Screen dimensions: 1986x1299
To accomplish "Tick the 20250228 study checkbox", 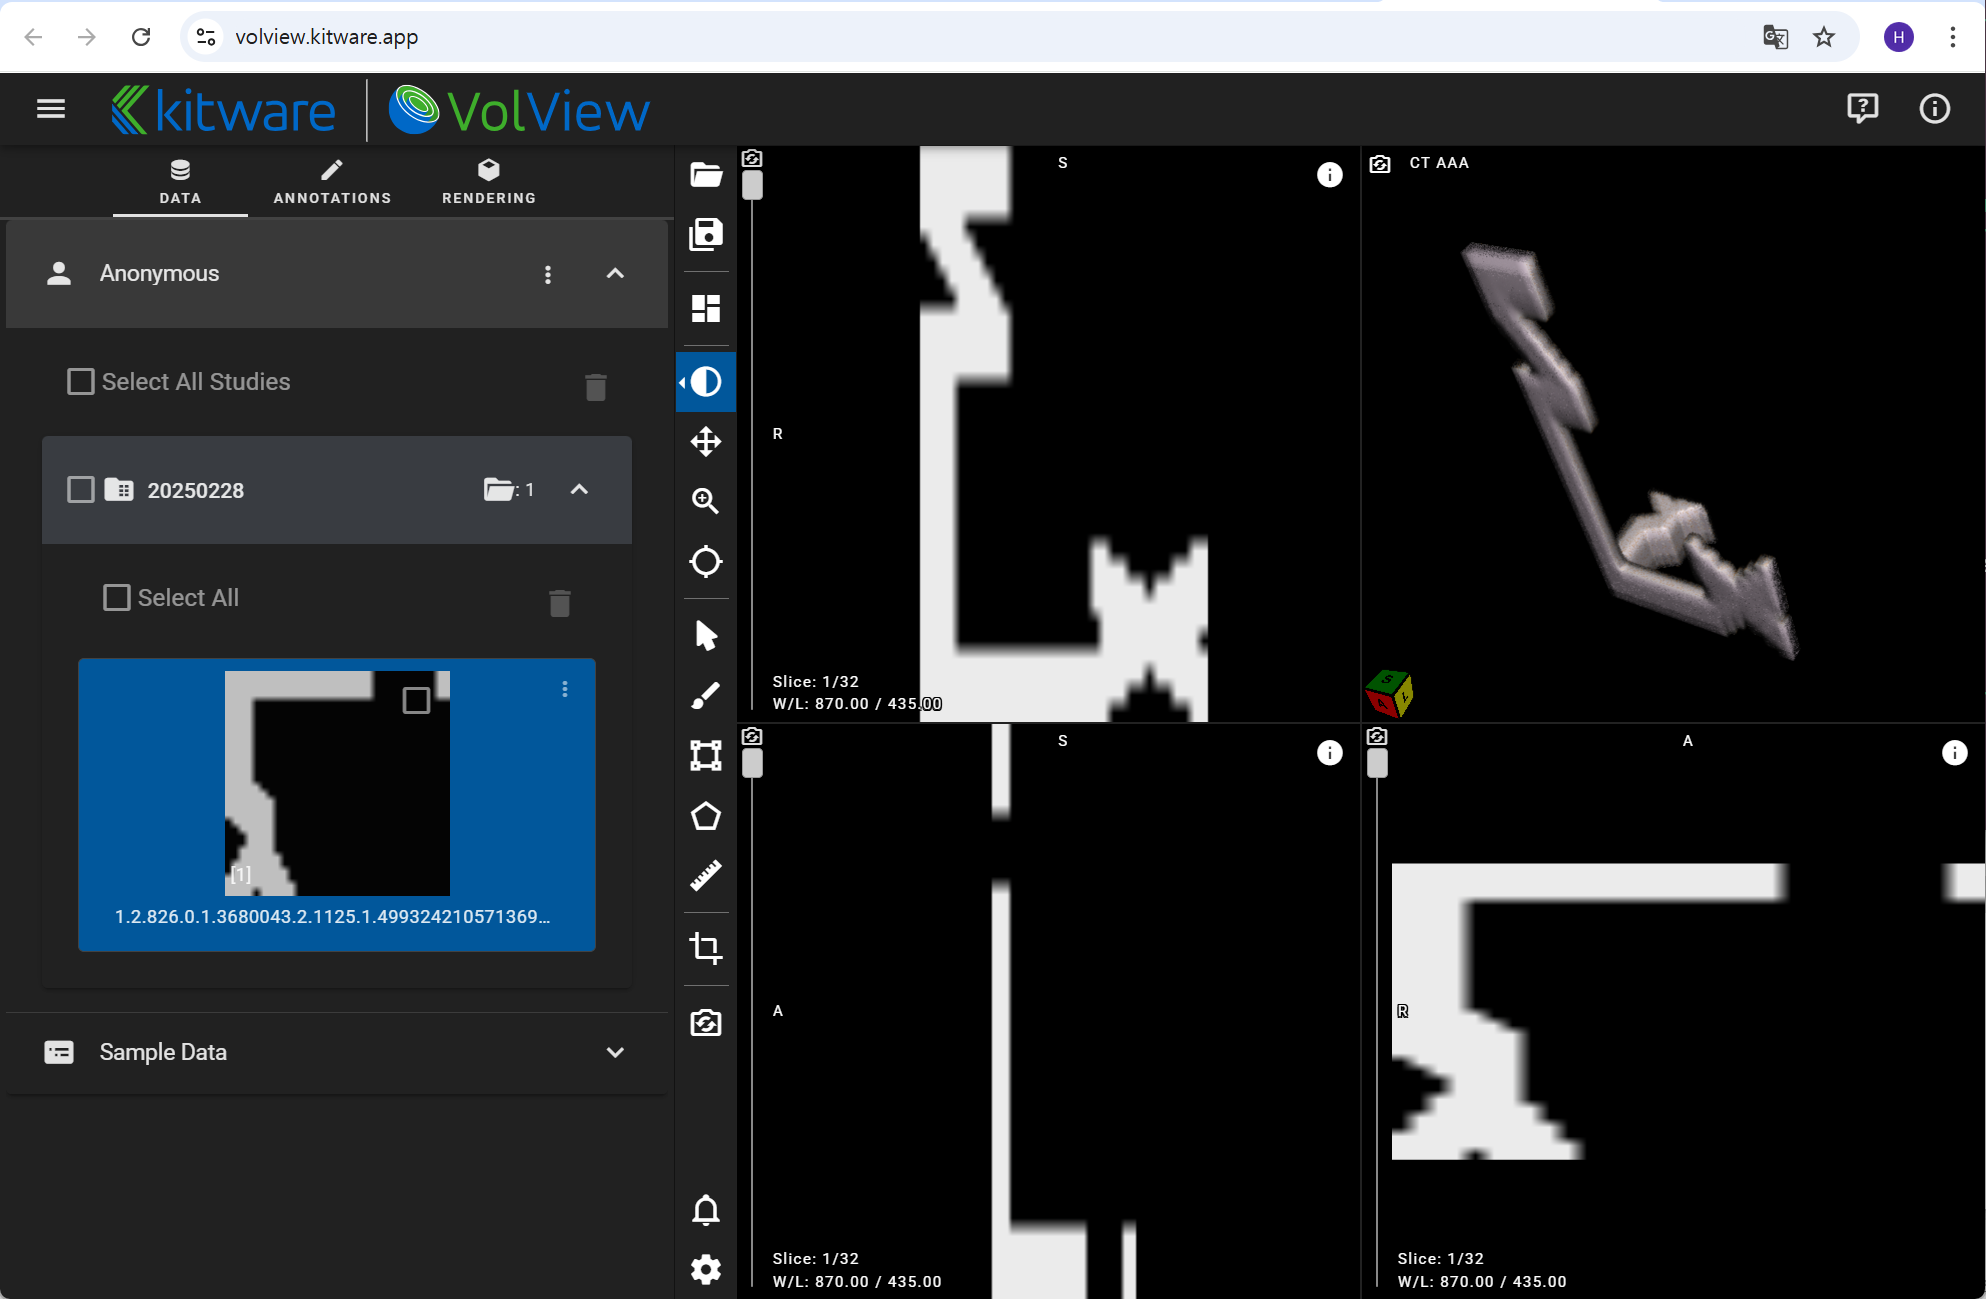I will pyautogui.click(x=81, y=490).
